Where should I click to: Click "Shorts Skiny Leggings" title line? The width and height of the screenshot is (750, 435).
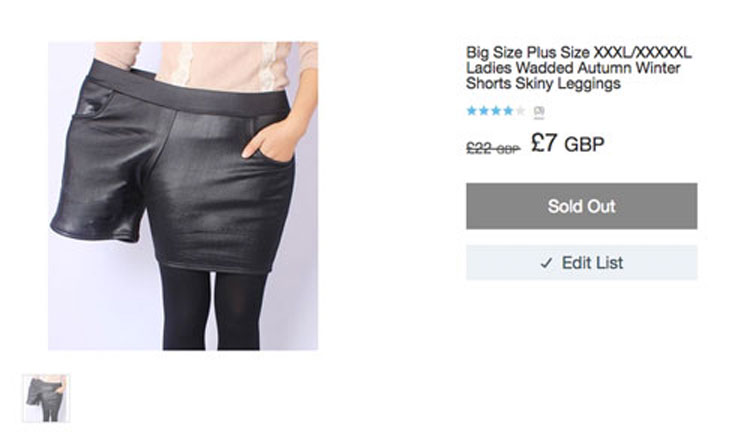pyautogui.click(x=543, y=84)
